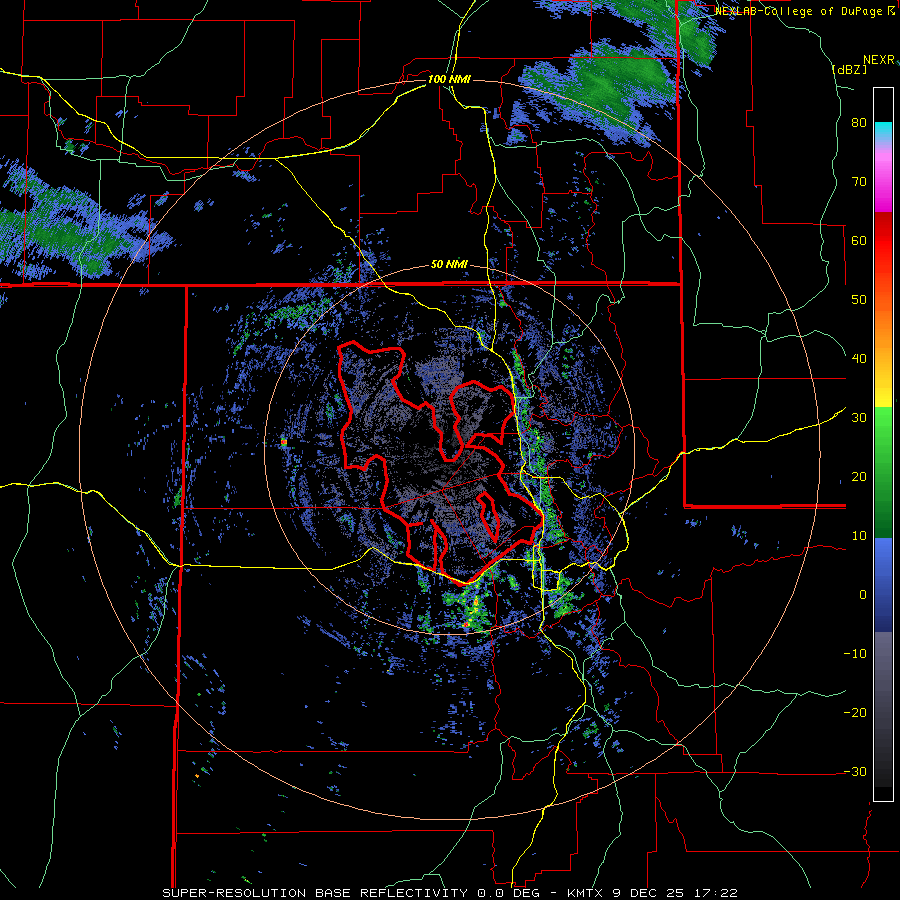Click the 40 value on the dBZ scale
Screen dimensions: 900x900
(x=859, y=359)
